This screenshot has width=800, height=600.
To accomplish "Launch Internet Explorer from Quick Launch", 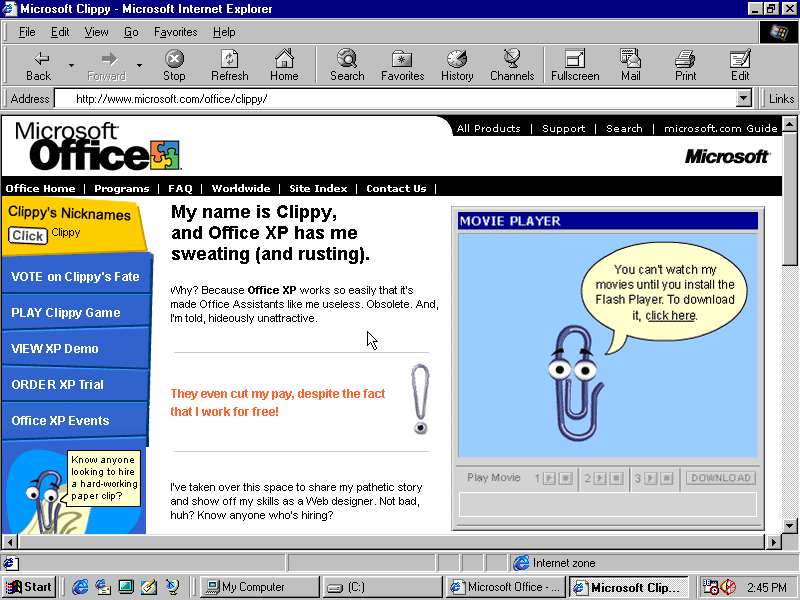I will (80, 587).
